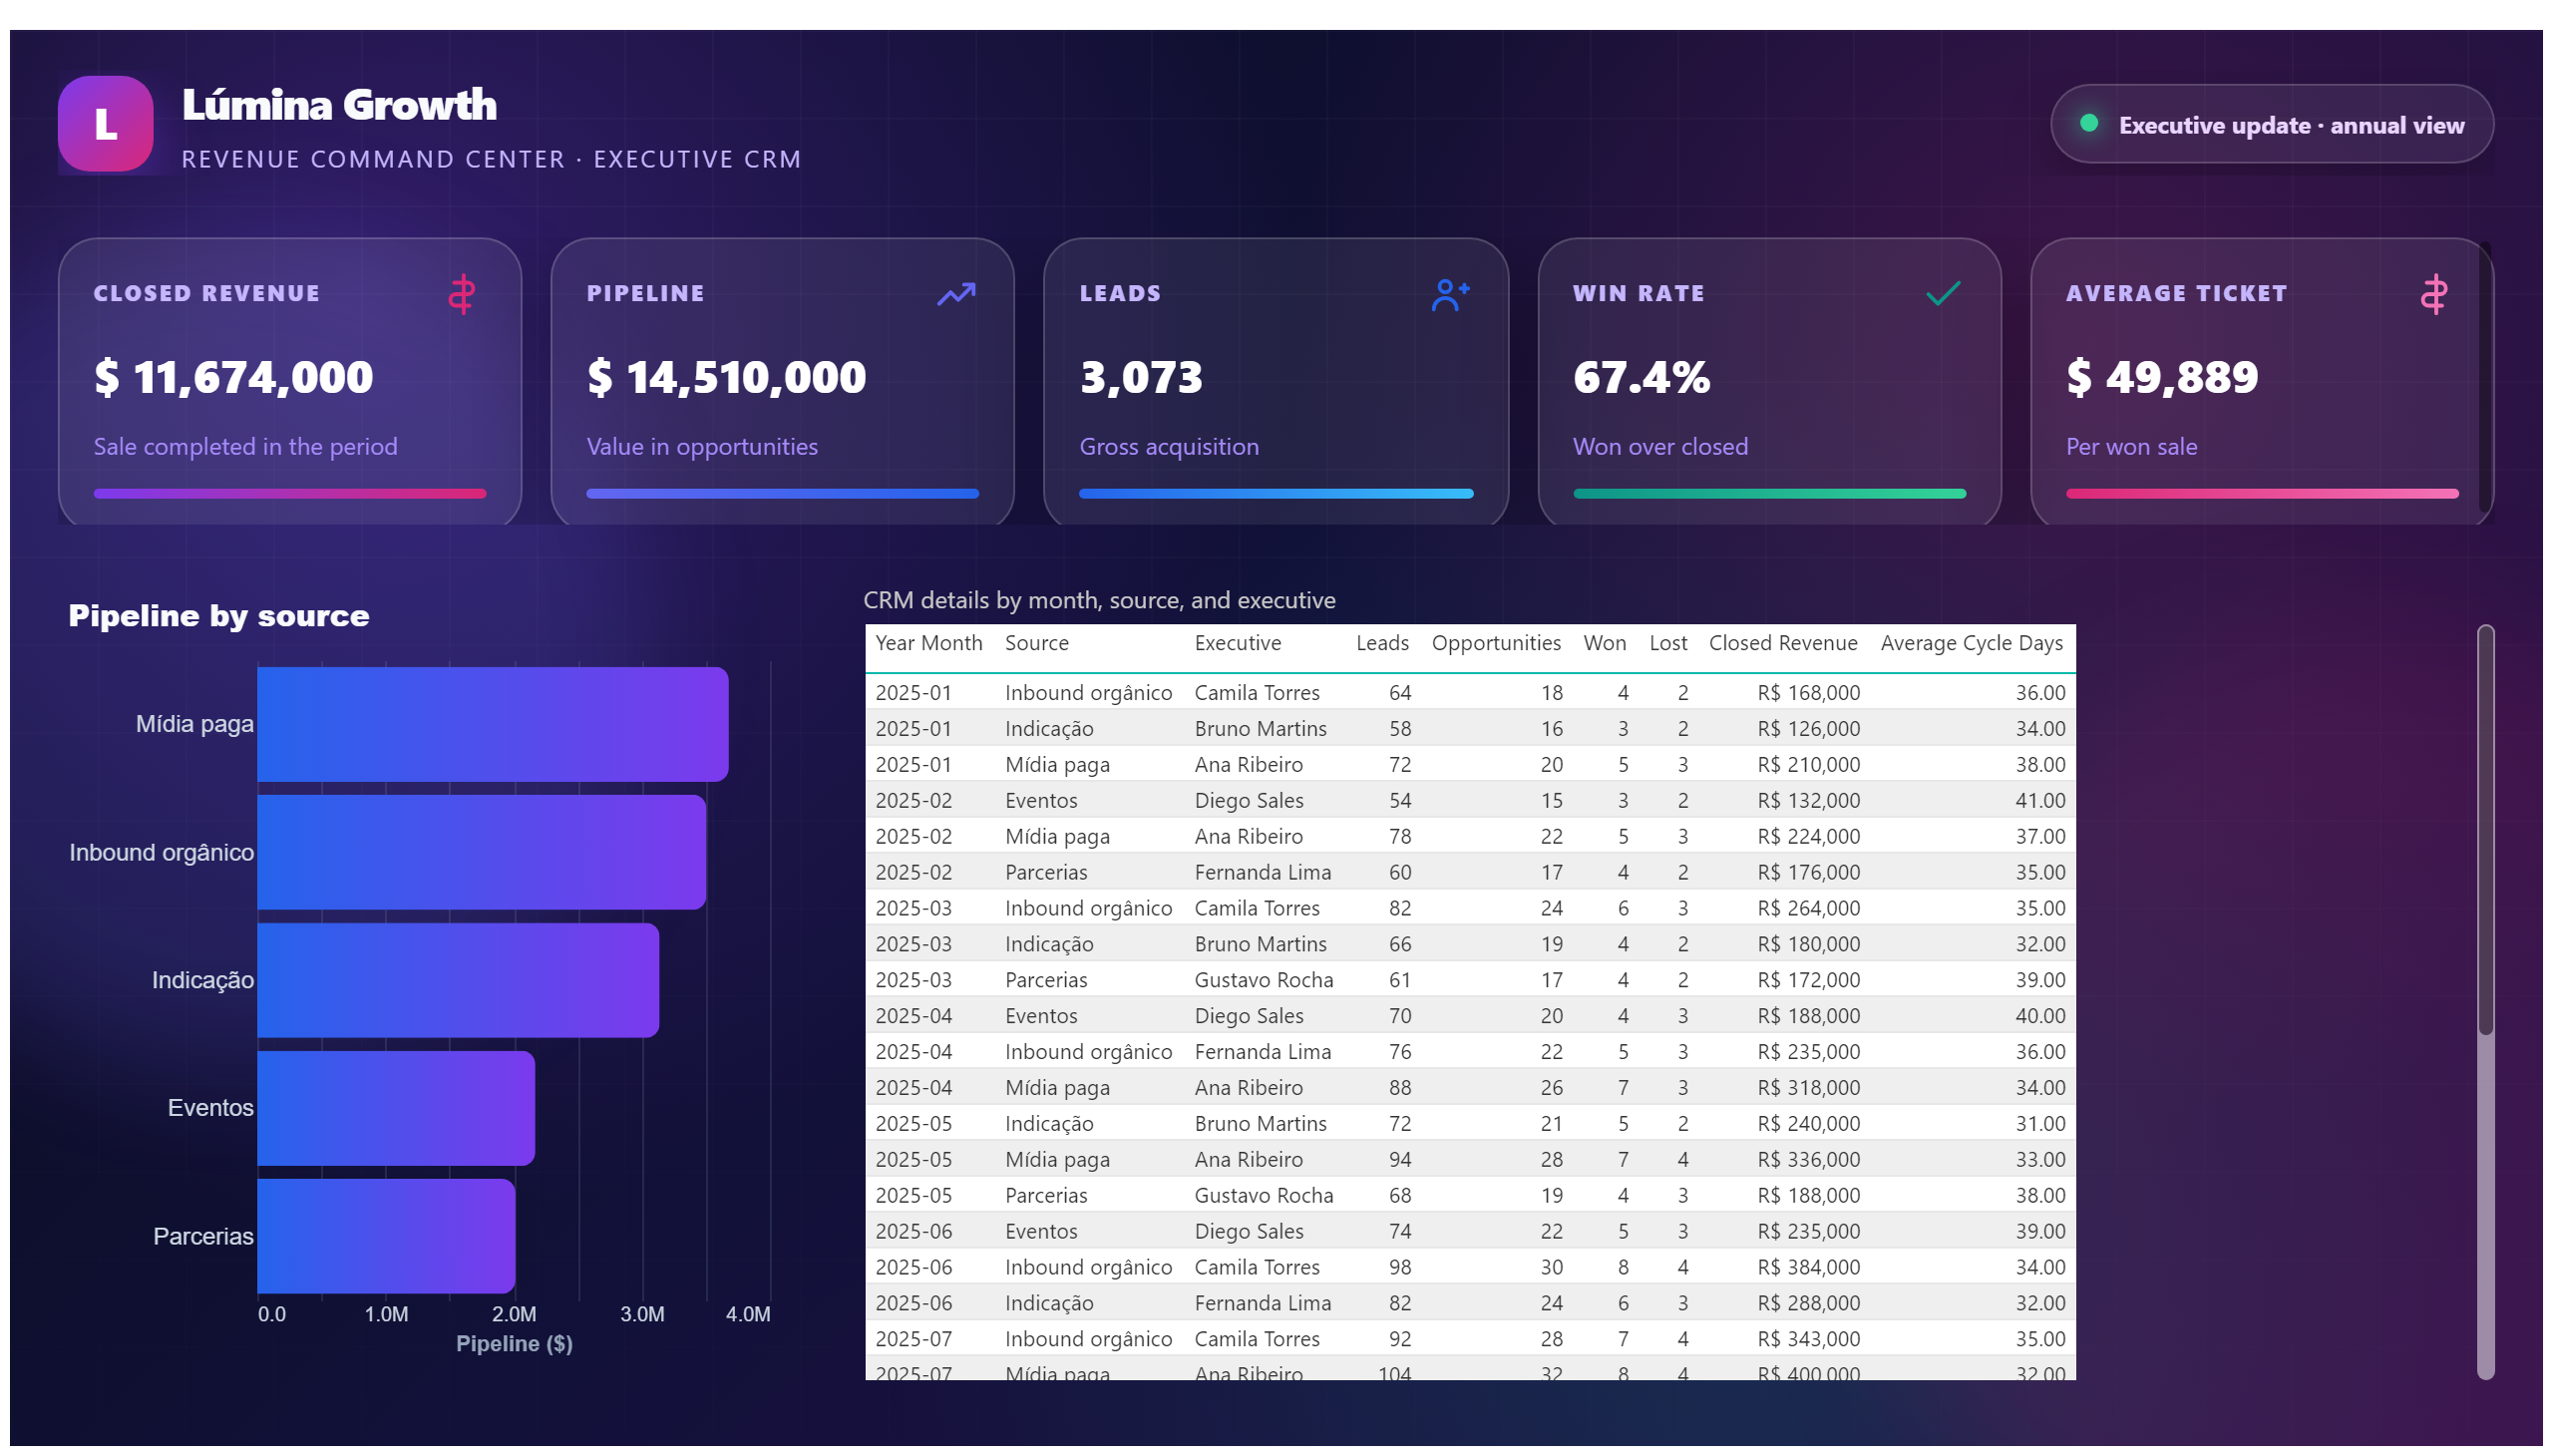Select the Average Ticket value $ 49,889
The height and width of the screenshot is (1456, 2553).
coord(2161,377)
